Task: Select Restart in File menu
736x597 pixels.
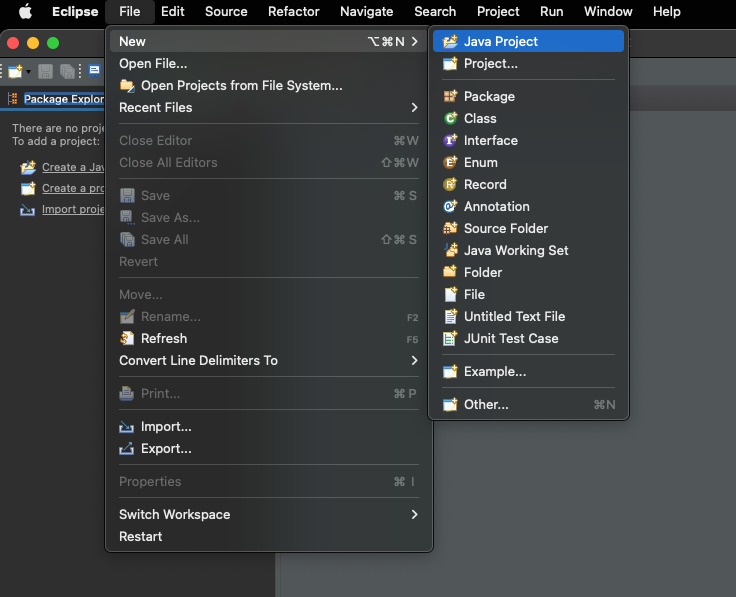Action: pos(269,536)
